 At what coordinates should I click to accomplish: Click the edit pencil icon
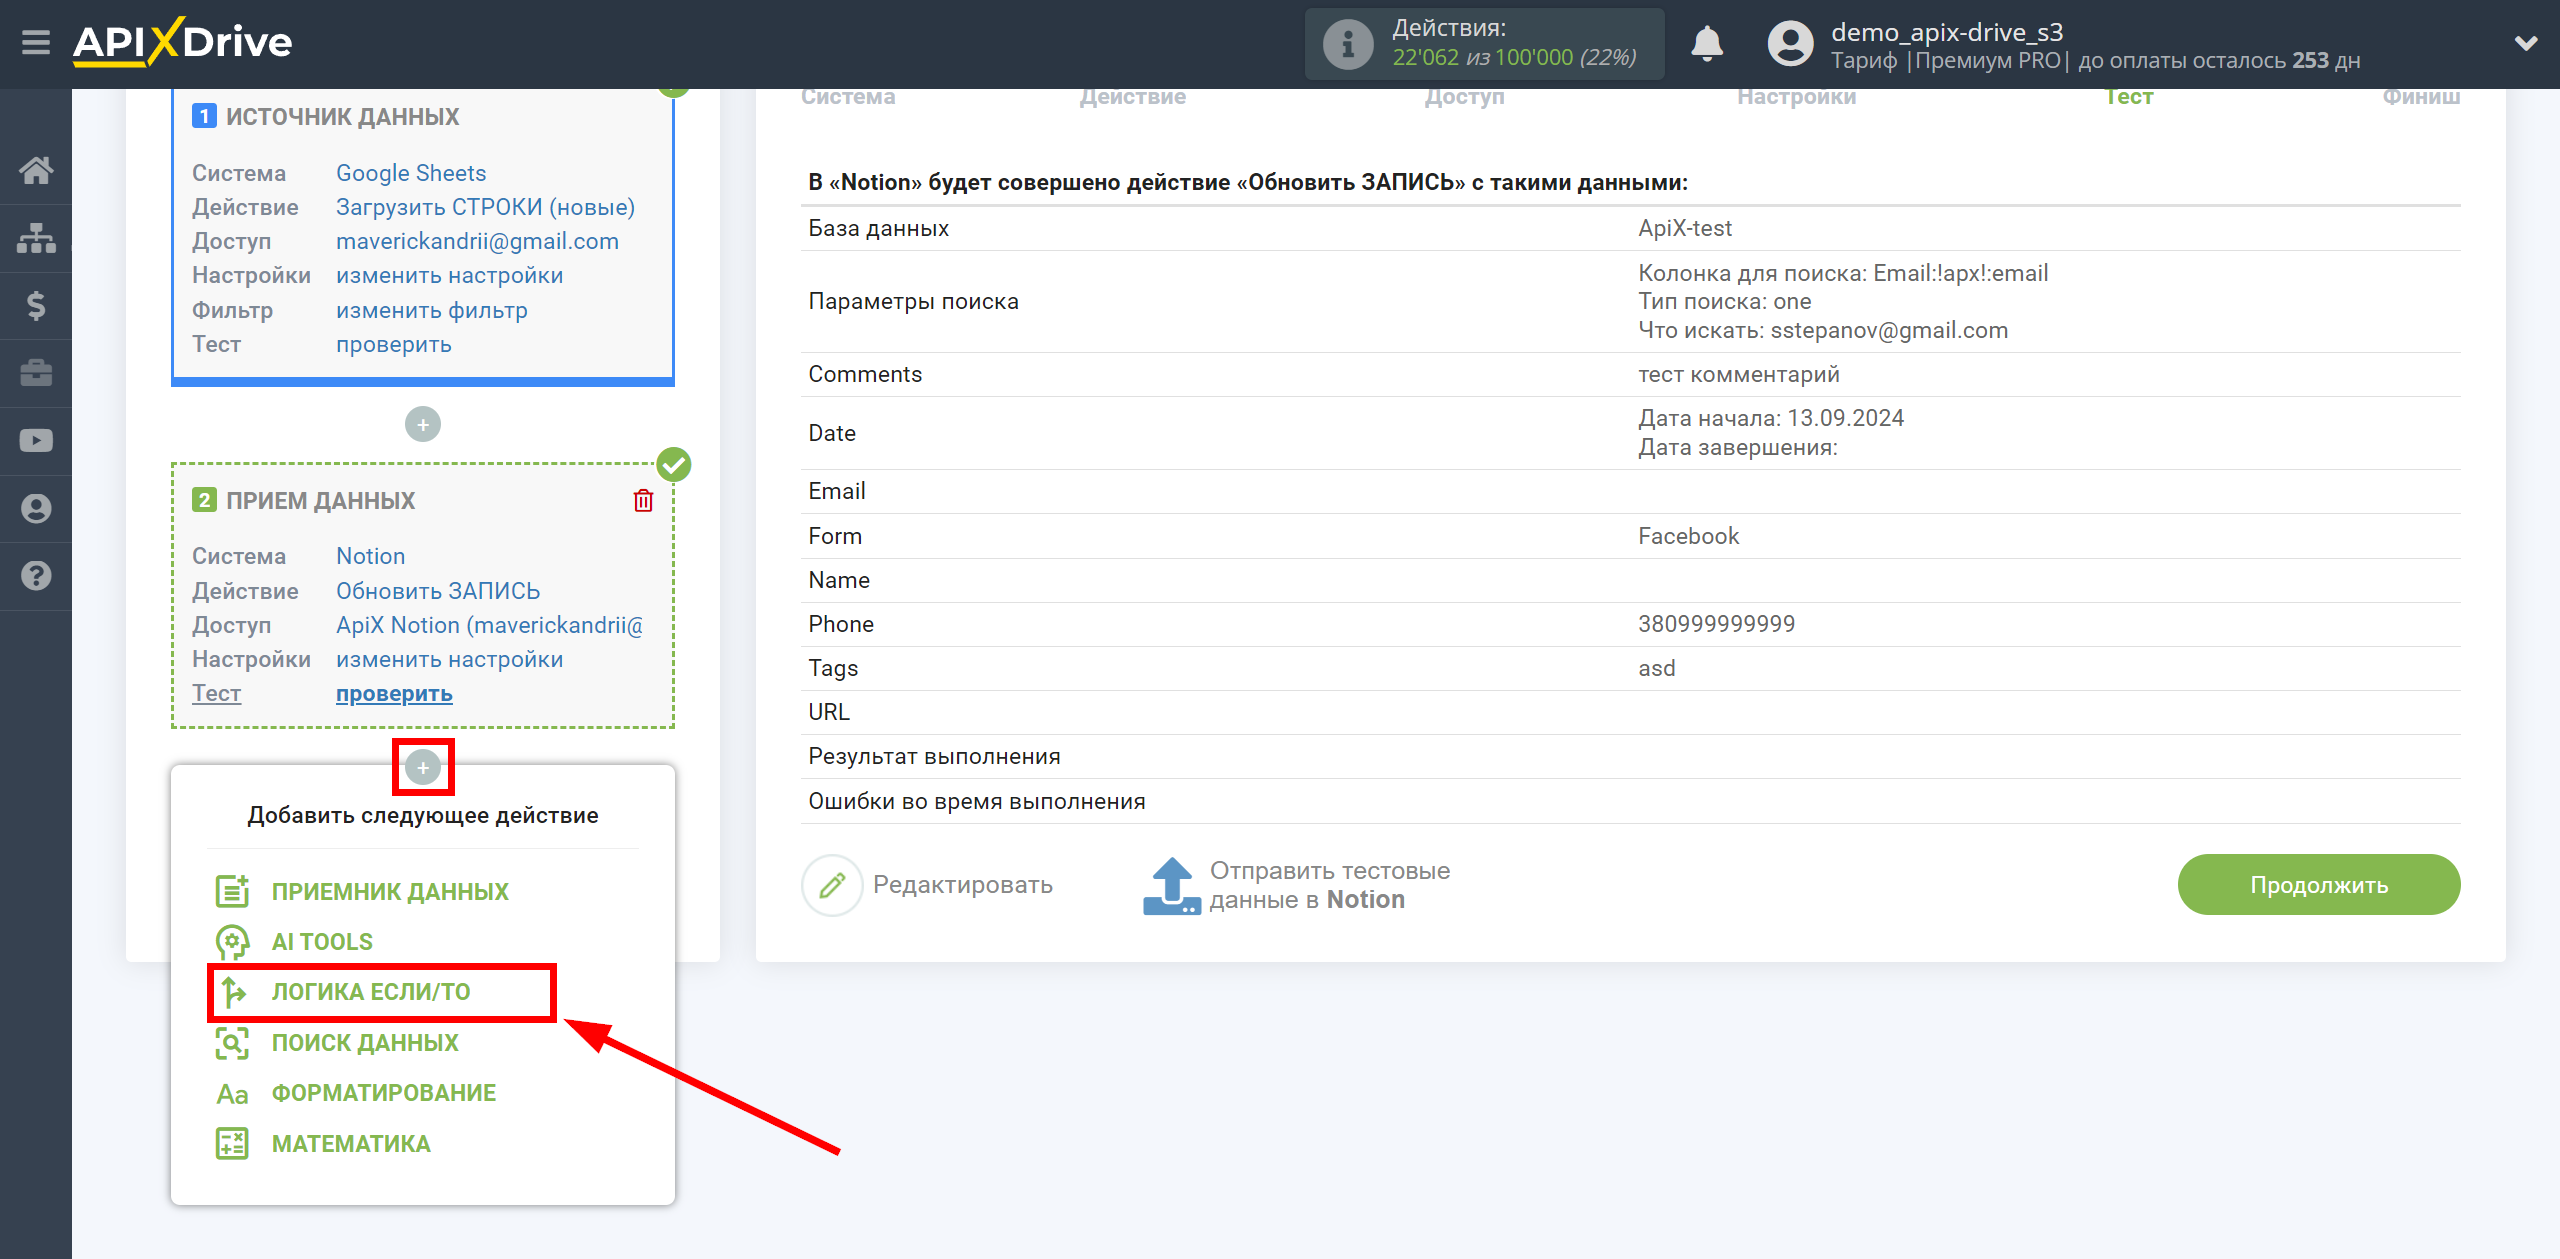point(832,885)
